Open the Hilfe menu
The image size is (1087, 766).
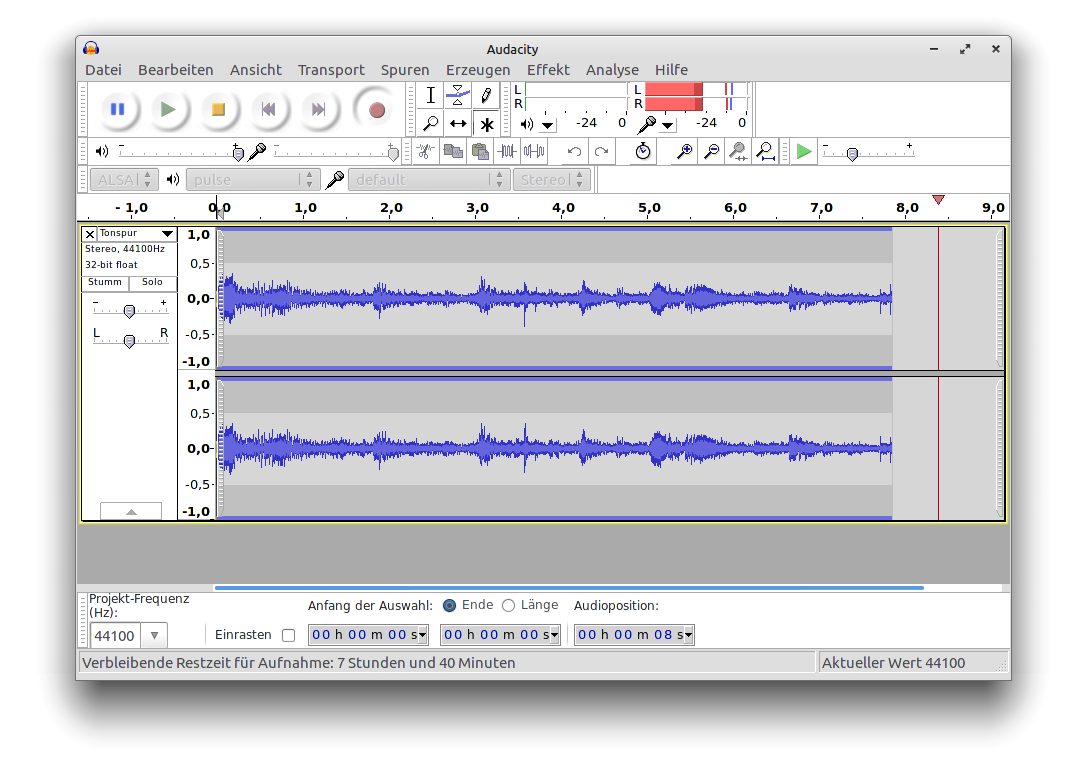671,70
